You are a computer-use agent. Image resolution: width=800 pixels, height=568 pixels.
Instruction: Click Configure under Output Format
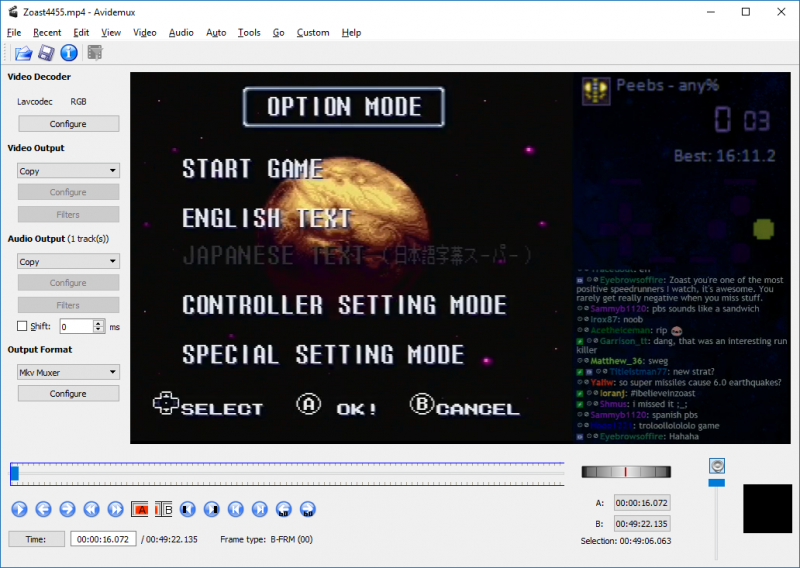click(68, 393)
